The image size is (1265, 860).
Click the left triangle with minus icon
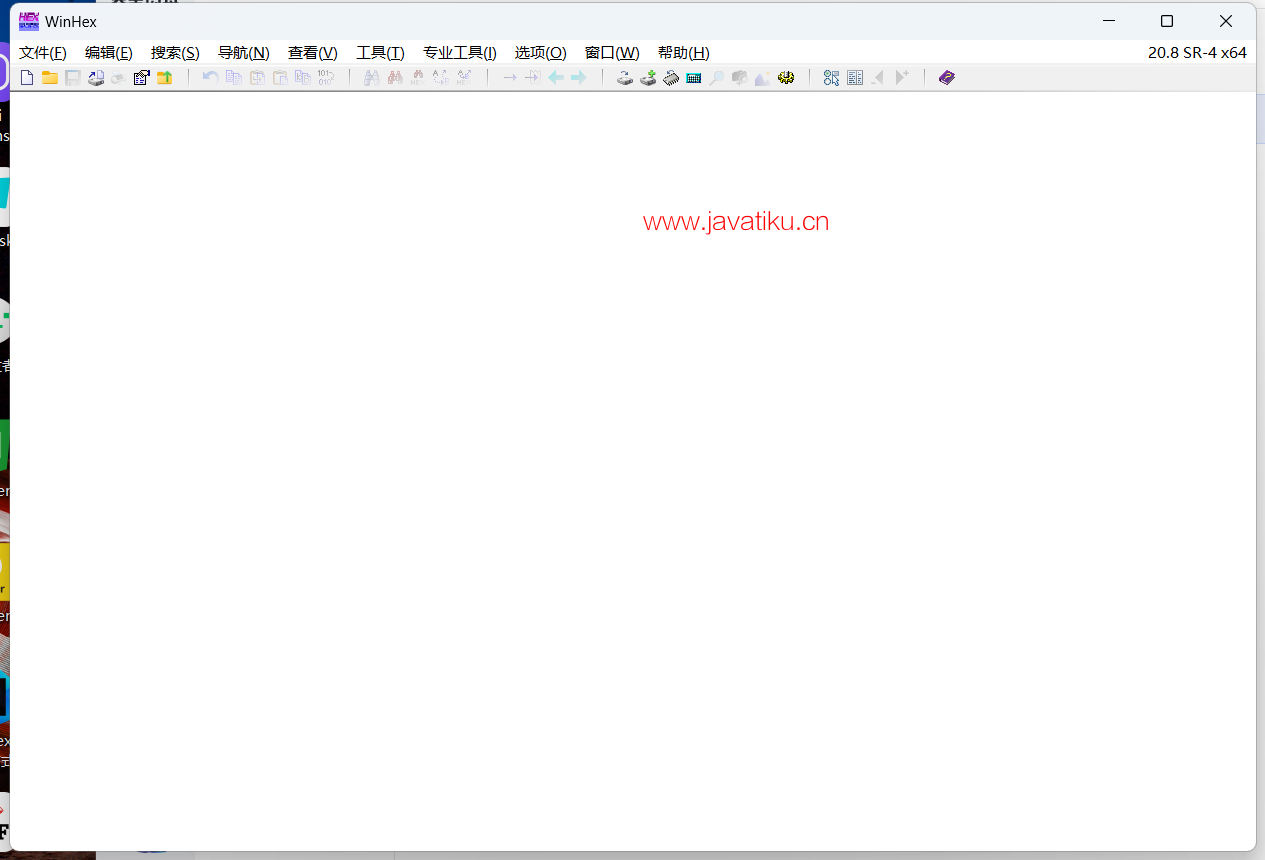click(878, 77)
